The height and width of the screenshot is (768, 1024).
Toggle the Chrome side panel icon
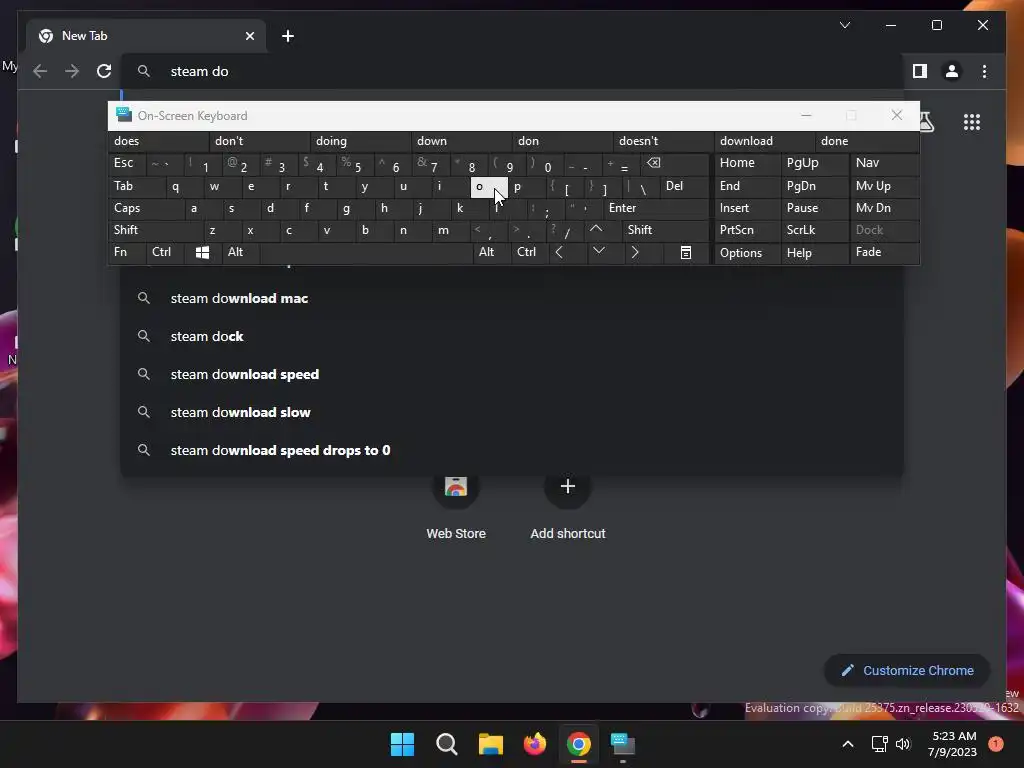click(920, 71)
